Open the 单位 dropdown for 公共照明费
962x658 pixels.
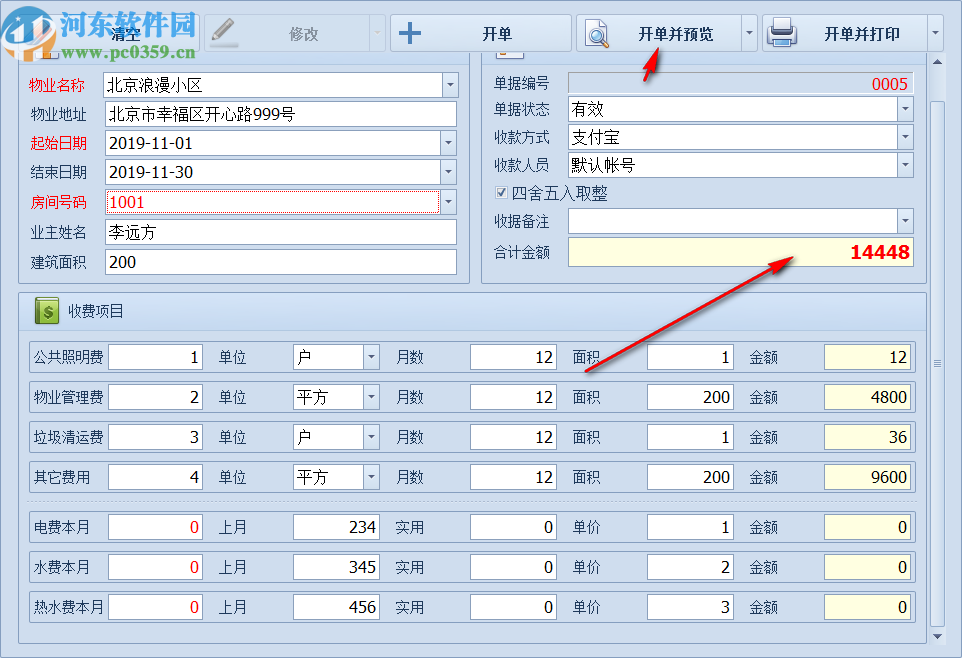pos(371,357)
